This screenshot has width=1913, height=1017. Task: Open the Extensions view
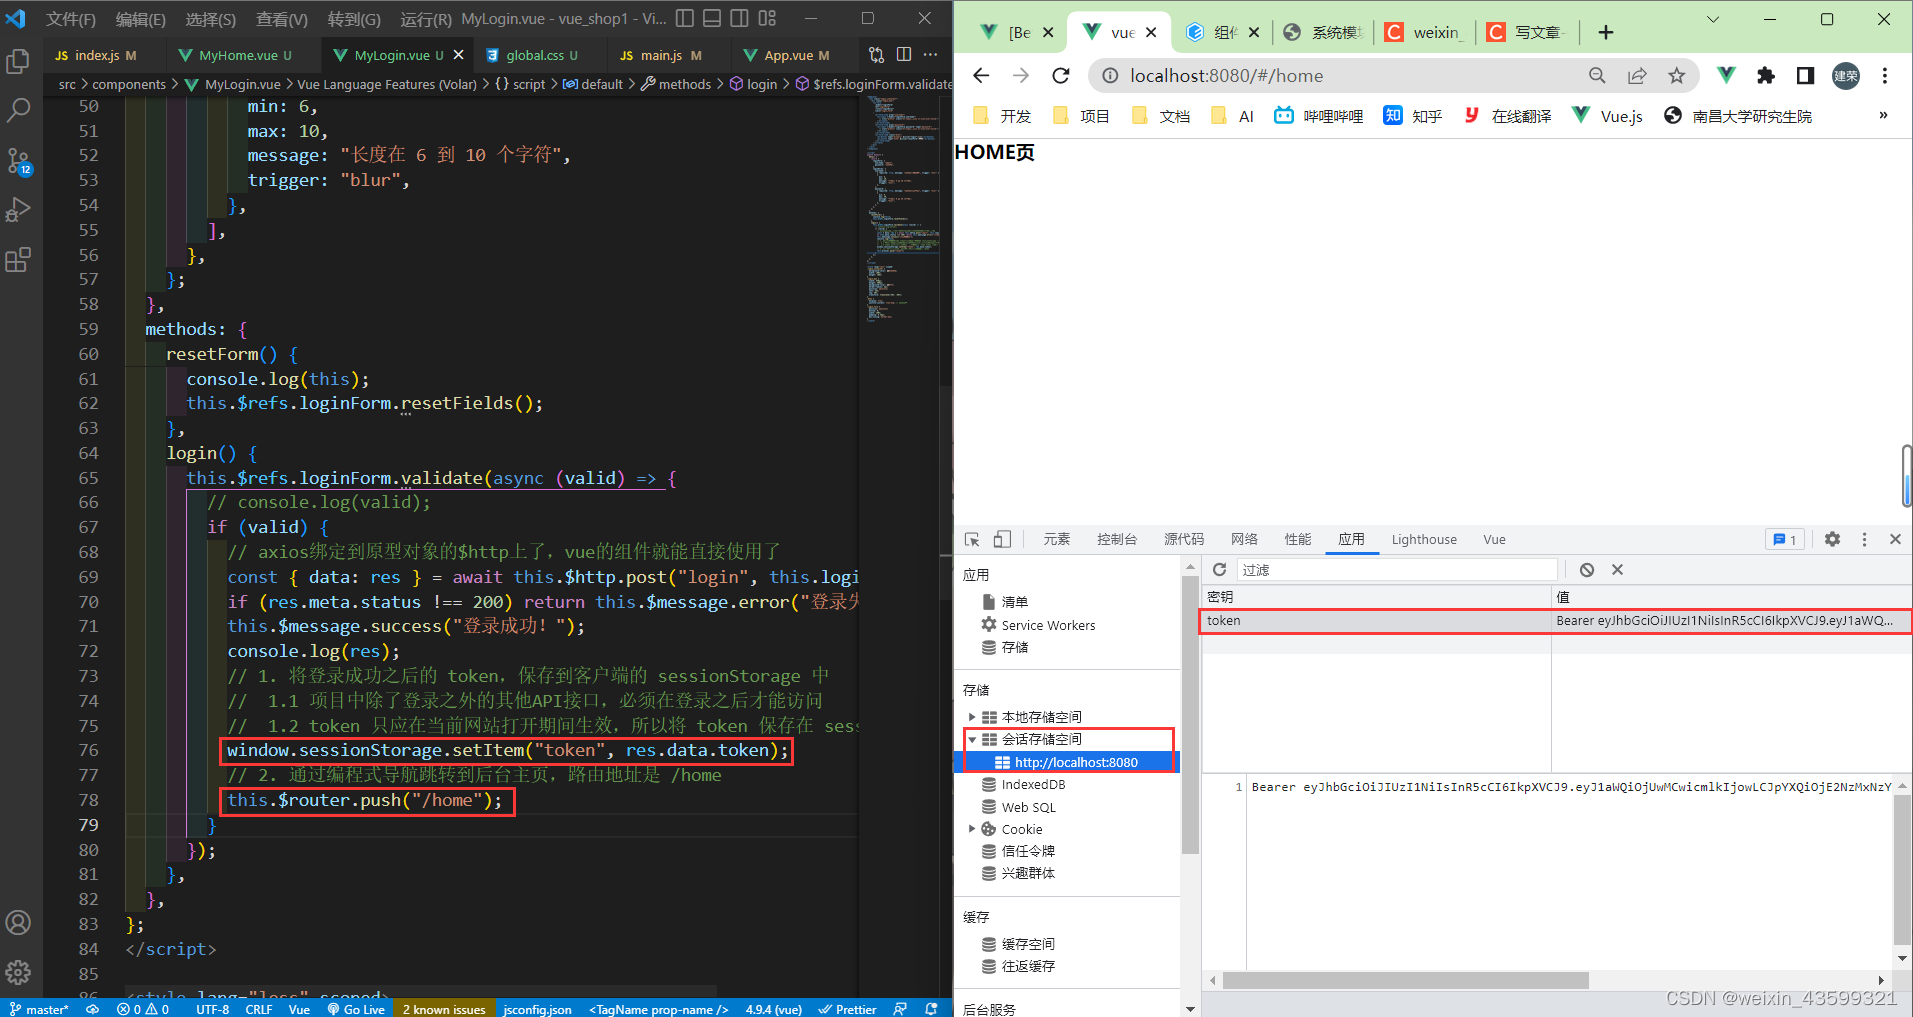18,260
